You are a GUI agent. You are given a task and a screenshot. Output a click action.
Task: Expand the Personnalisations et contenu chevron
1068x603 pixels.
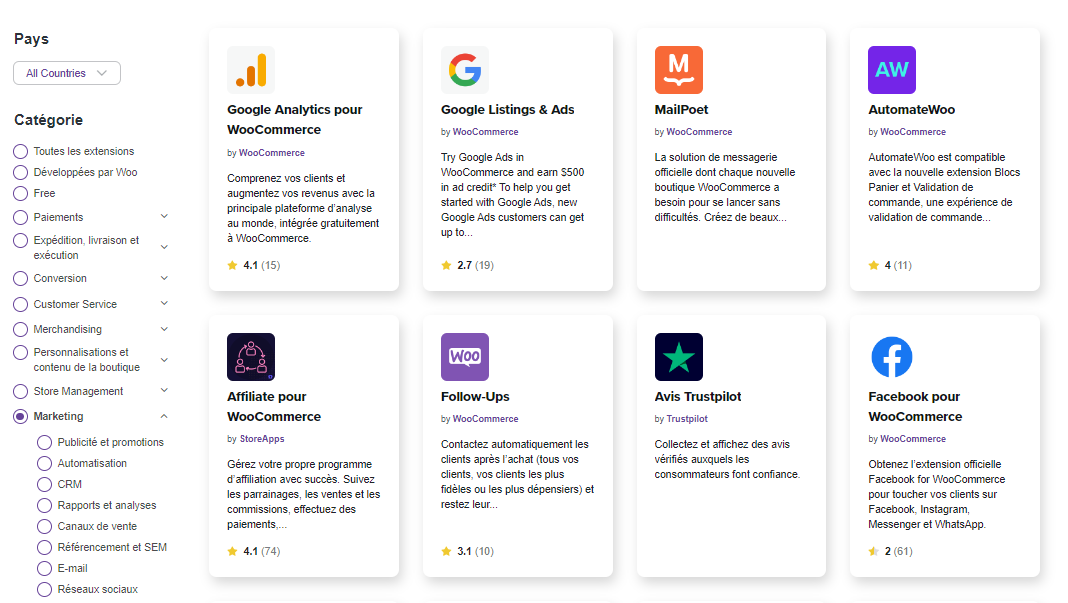(x=164, y=360)
